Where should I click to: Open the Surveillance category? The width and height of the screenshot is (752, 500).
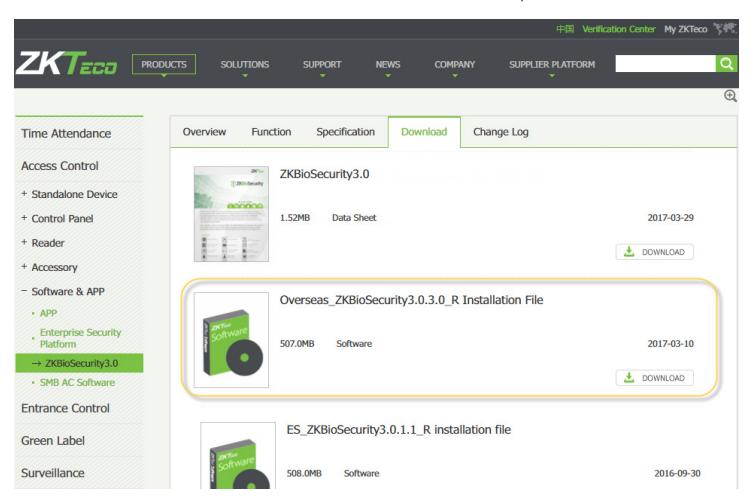53,473
